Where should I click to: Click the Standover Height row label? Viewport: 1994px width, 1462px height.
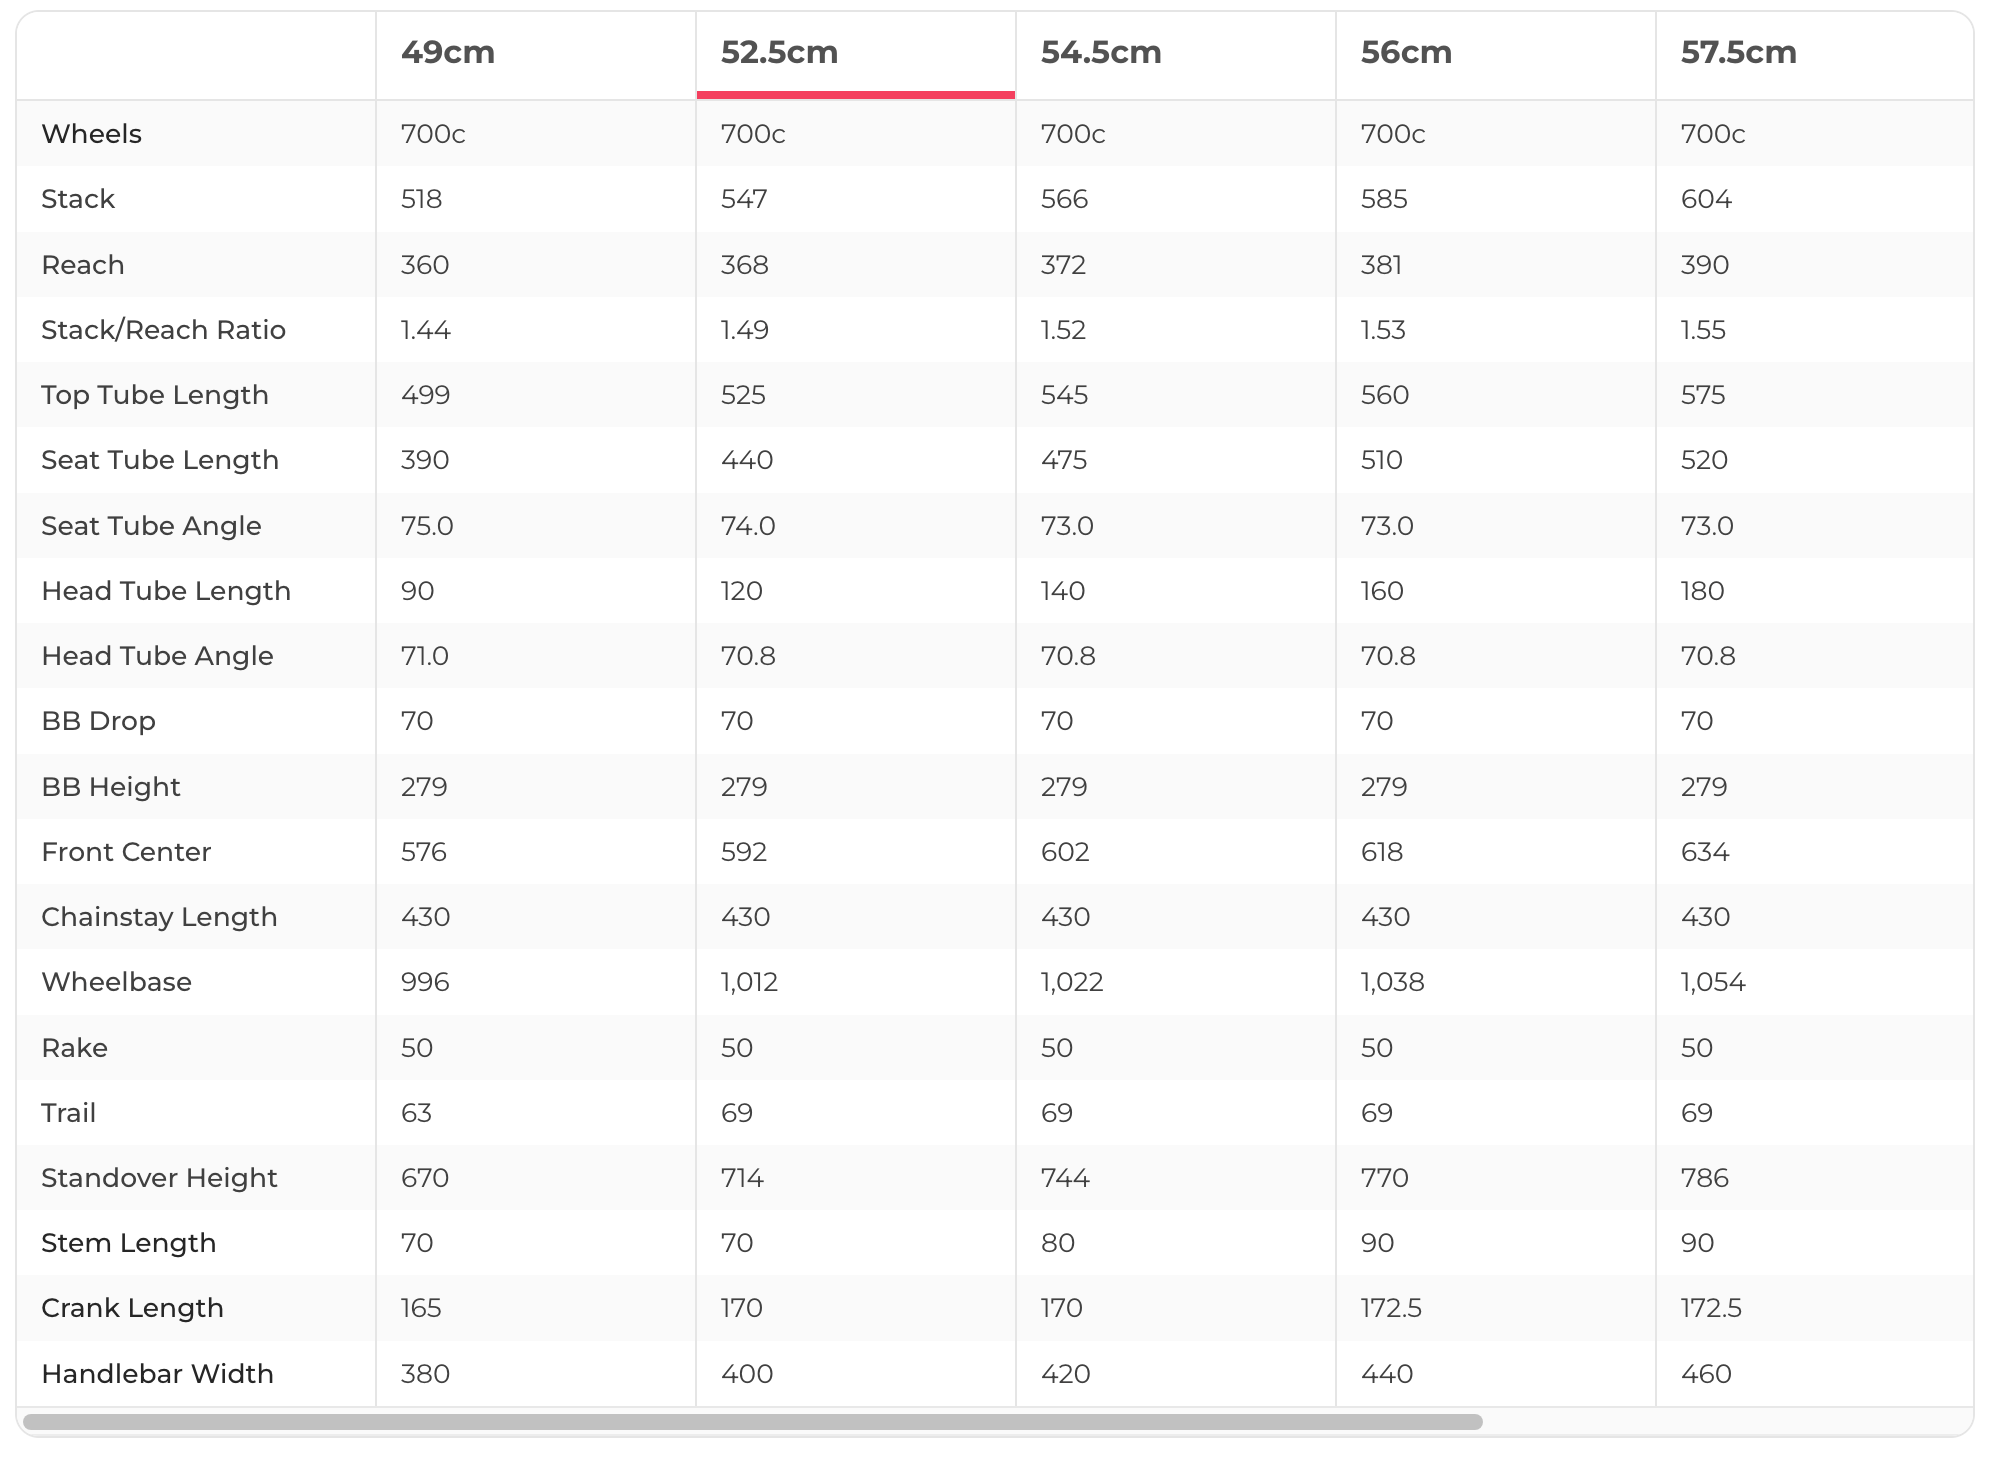coord(159,1178)
